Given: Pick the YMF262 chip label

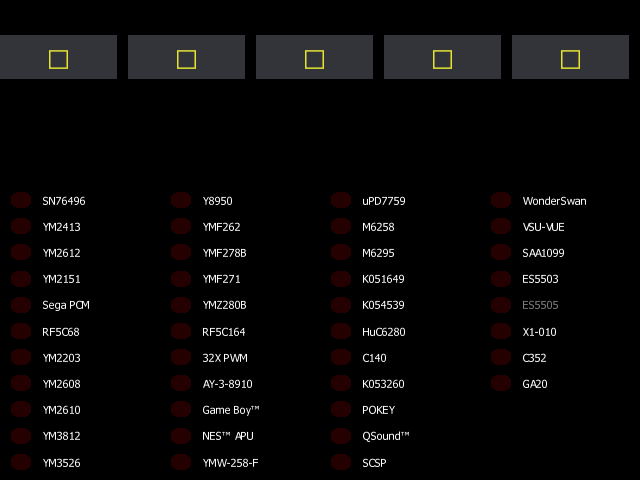Looking at the screenshot, I should pyautogui.click(x=221, y=227).
